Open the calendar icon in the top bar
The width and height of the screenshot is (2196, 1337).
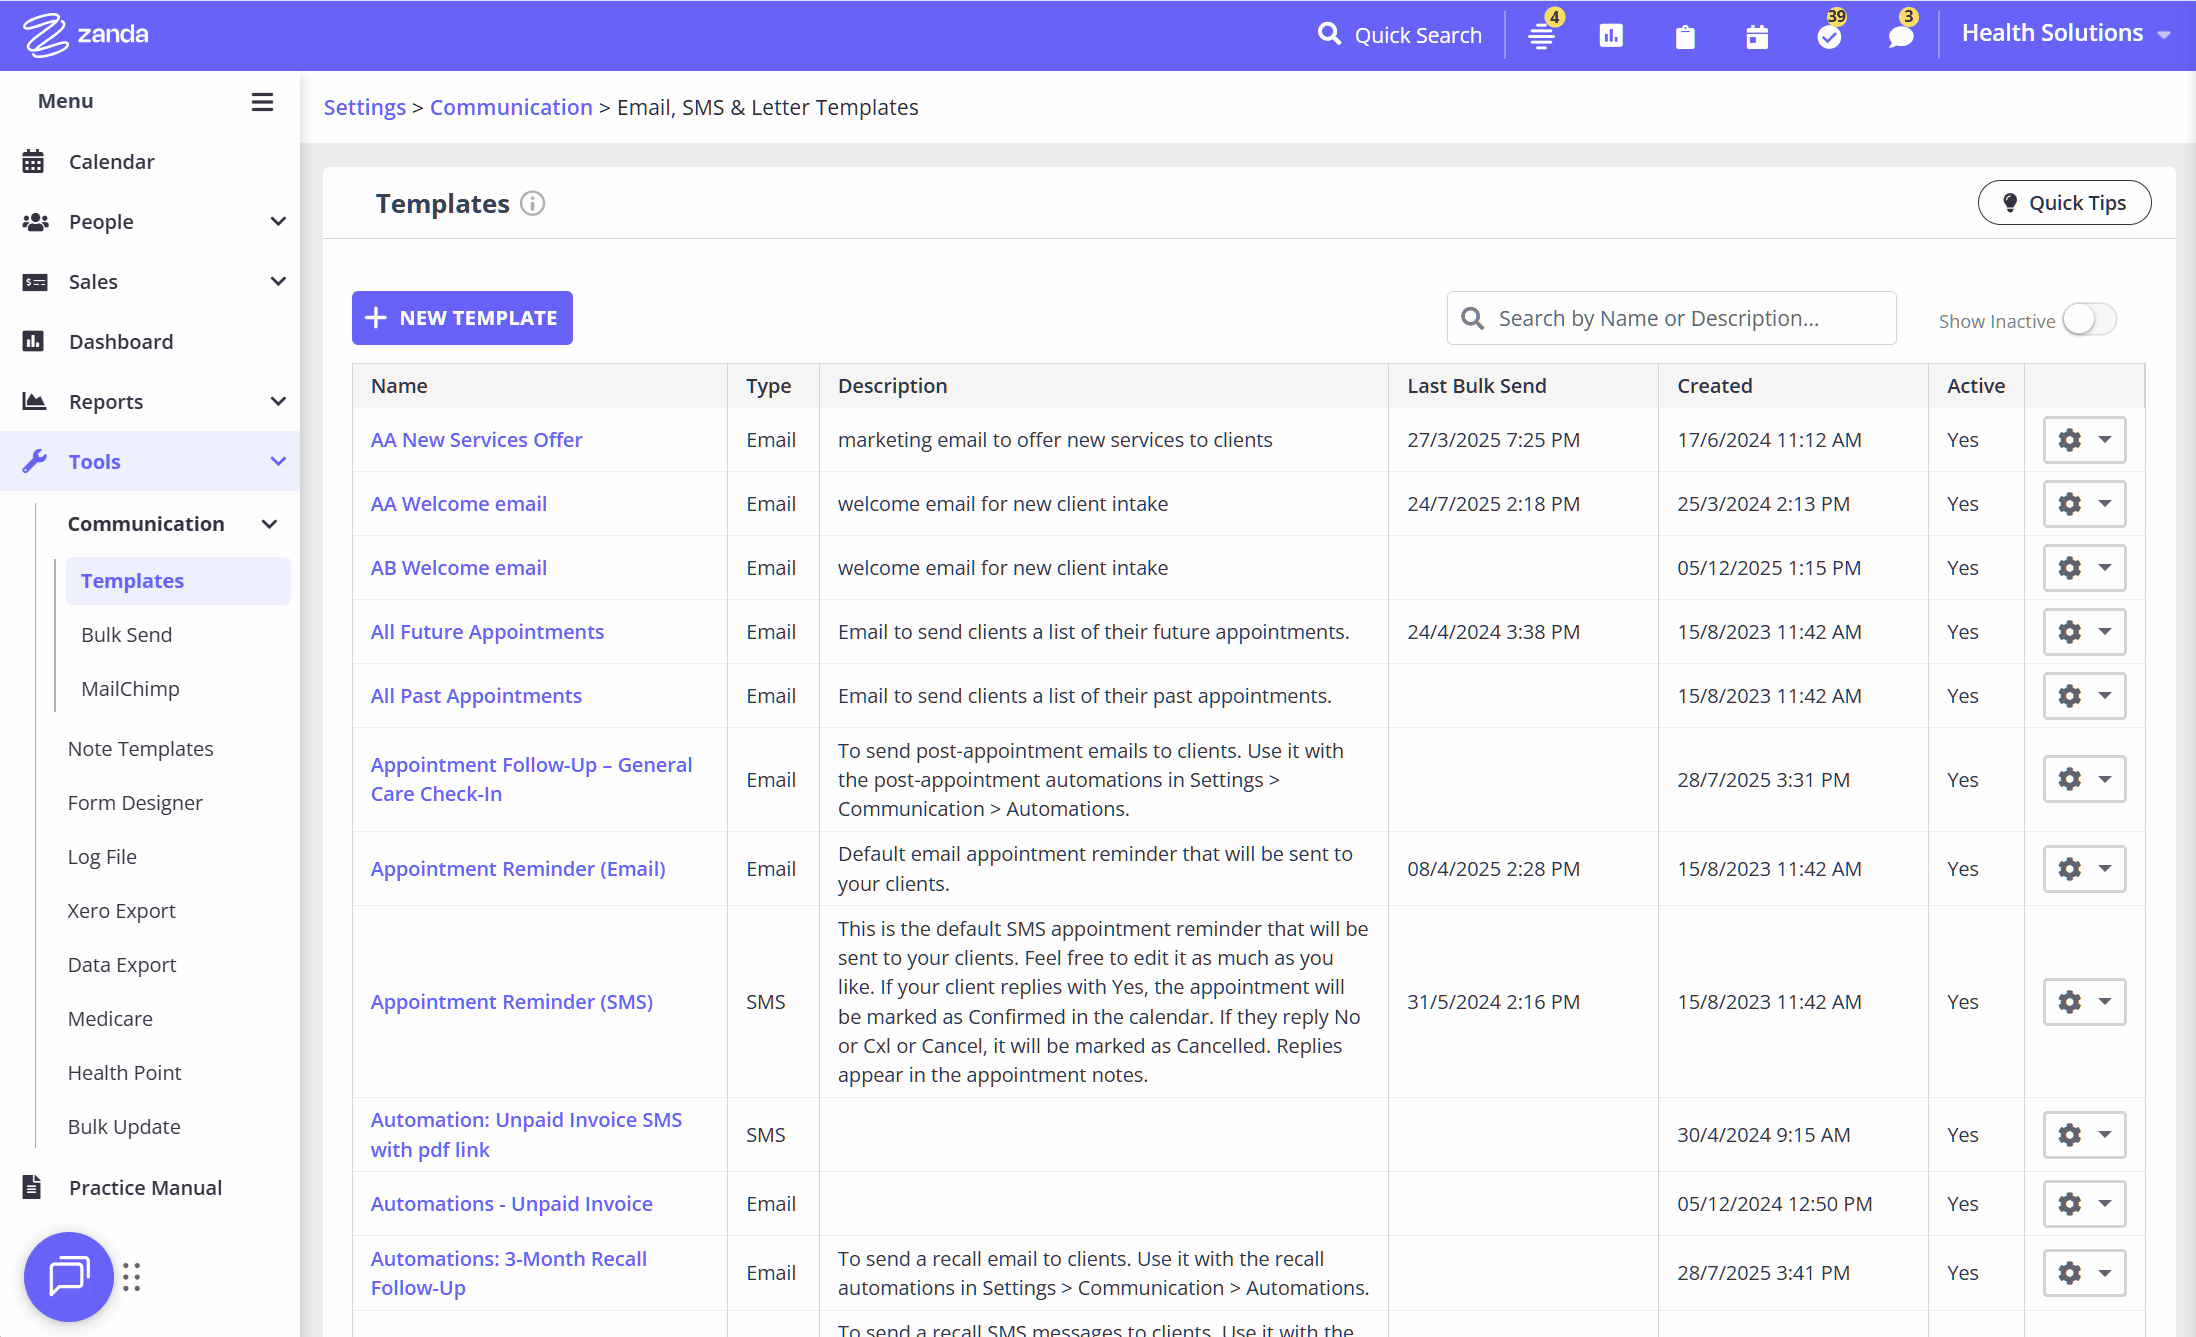pos(1757,36)
